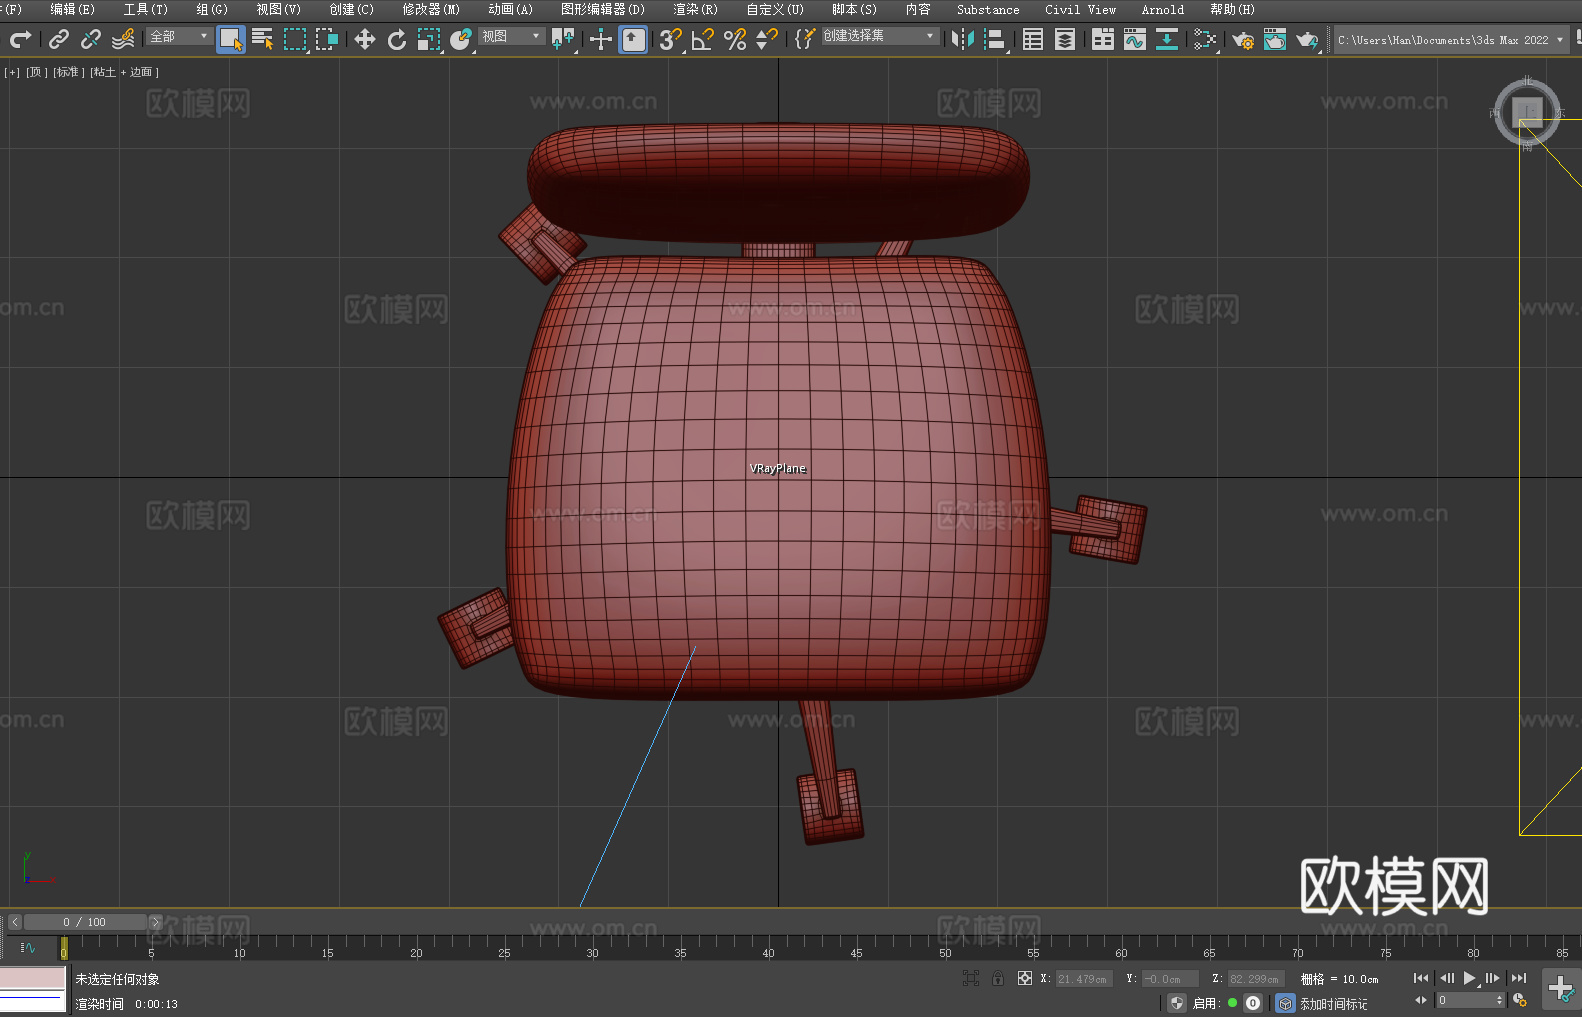
Task: Click time slider 0 / 100 handle
Action: click(x=85, y=922)
